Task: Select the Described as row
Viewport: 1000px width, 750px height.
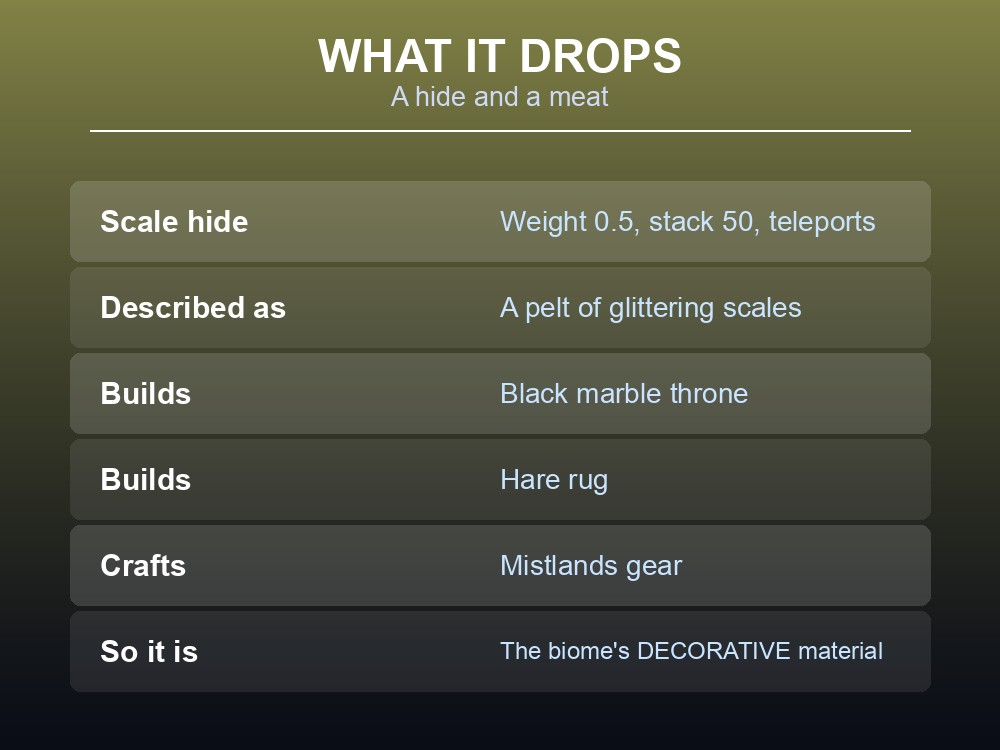Action: [x=500, y=307]
